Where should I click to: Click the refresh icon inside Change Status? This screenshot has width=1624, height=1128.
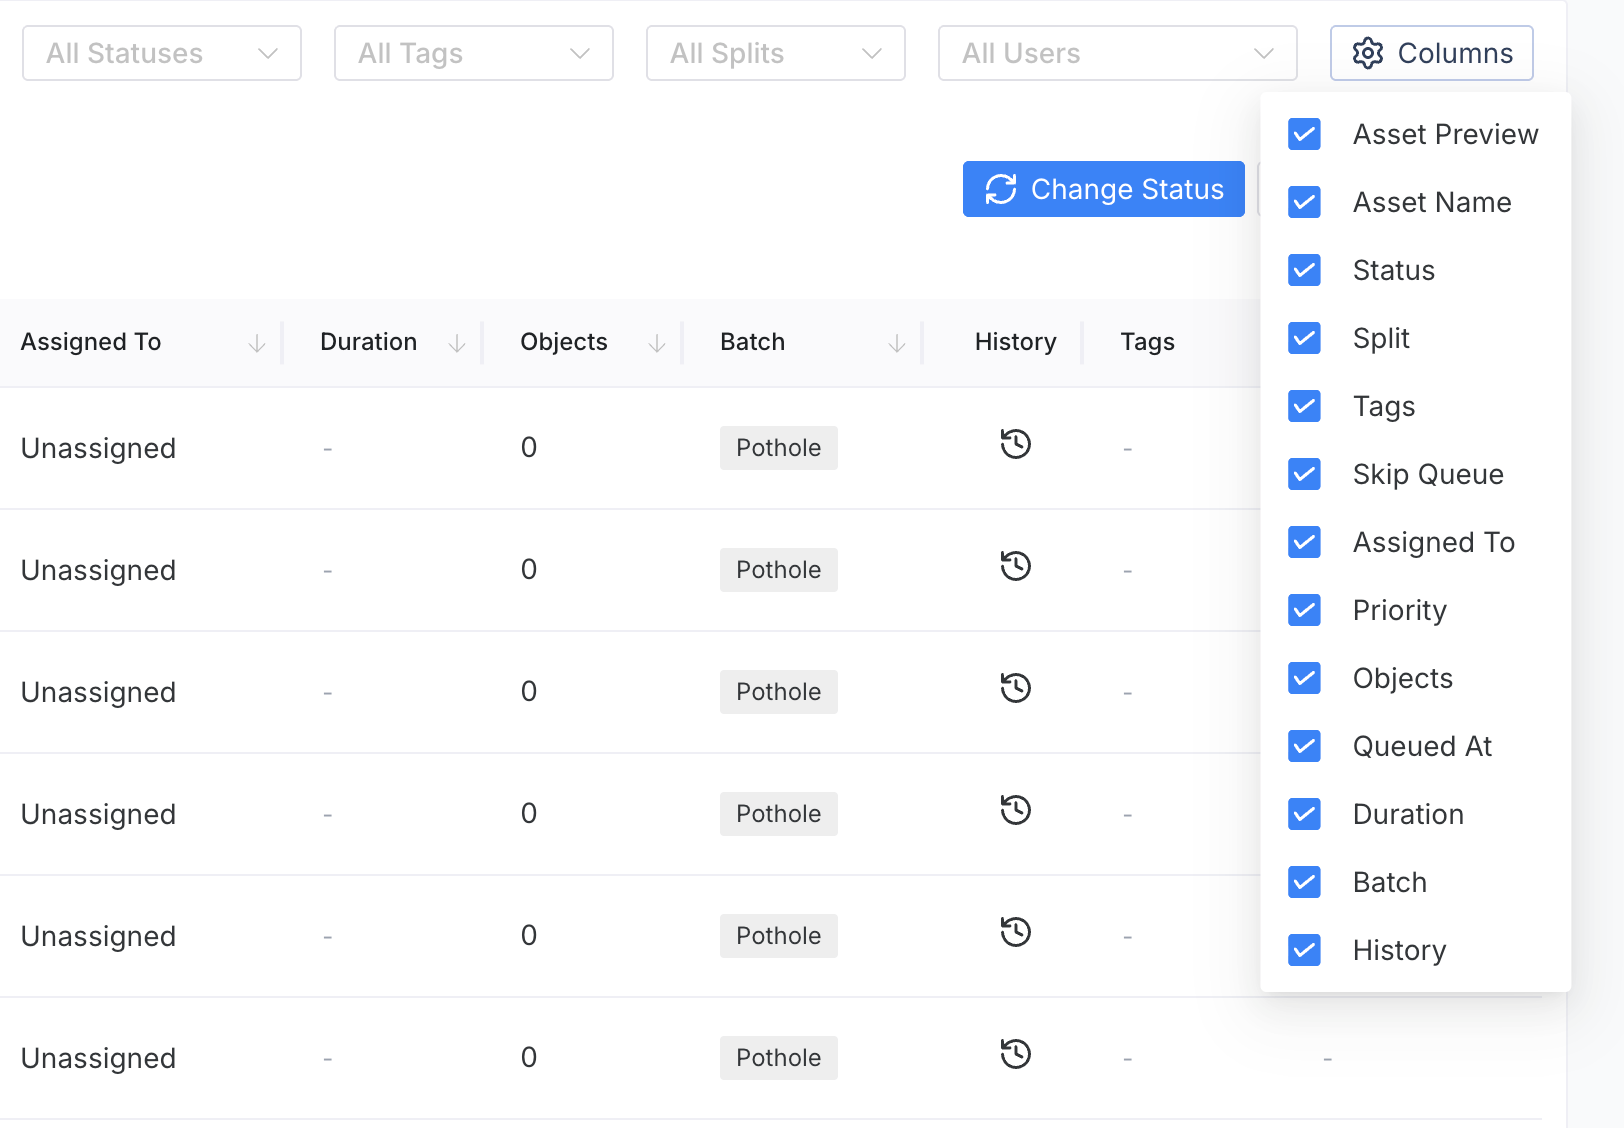click(1002, 188)
